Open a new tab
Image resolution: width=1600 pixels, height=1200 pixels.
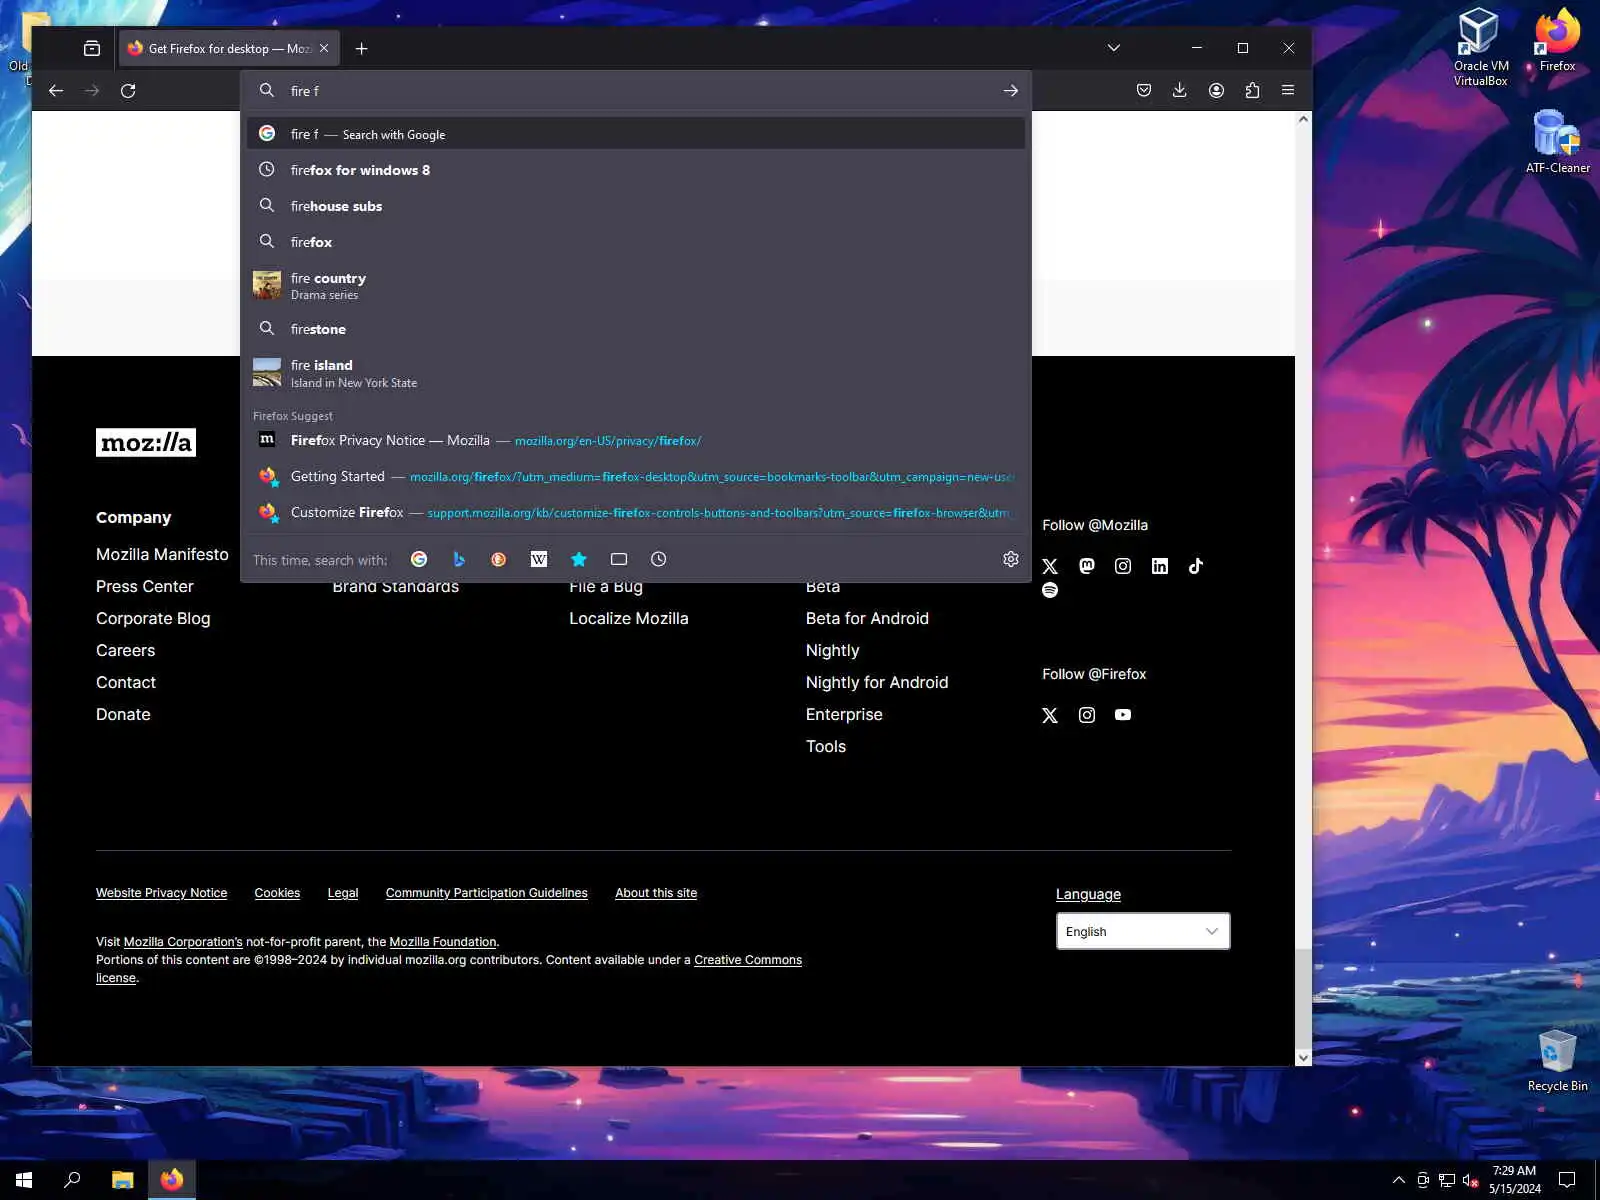(x=362, y=48)
